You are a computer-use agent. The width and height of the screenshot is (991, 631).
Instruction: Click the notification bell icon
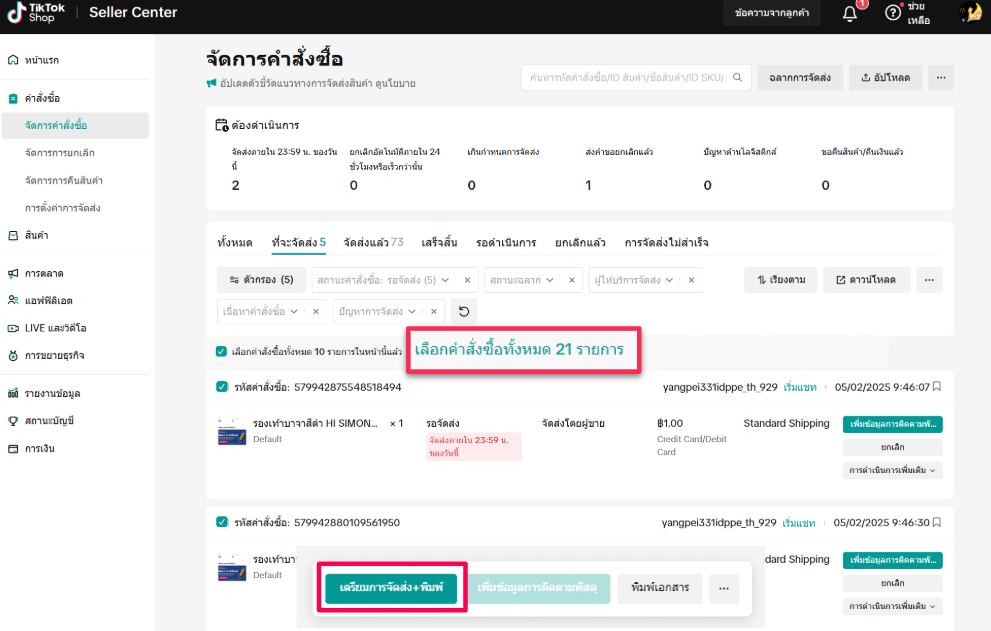(x=850, y=13)
